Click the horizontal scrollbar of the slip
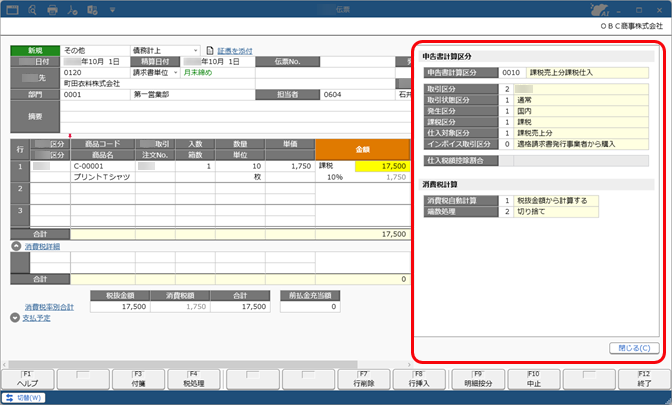The image size is (672, 405). coord(183,364)
